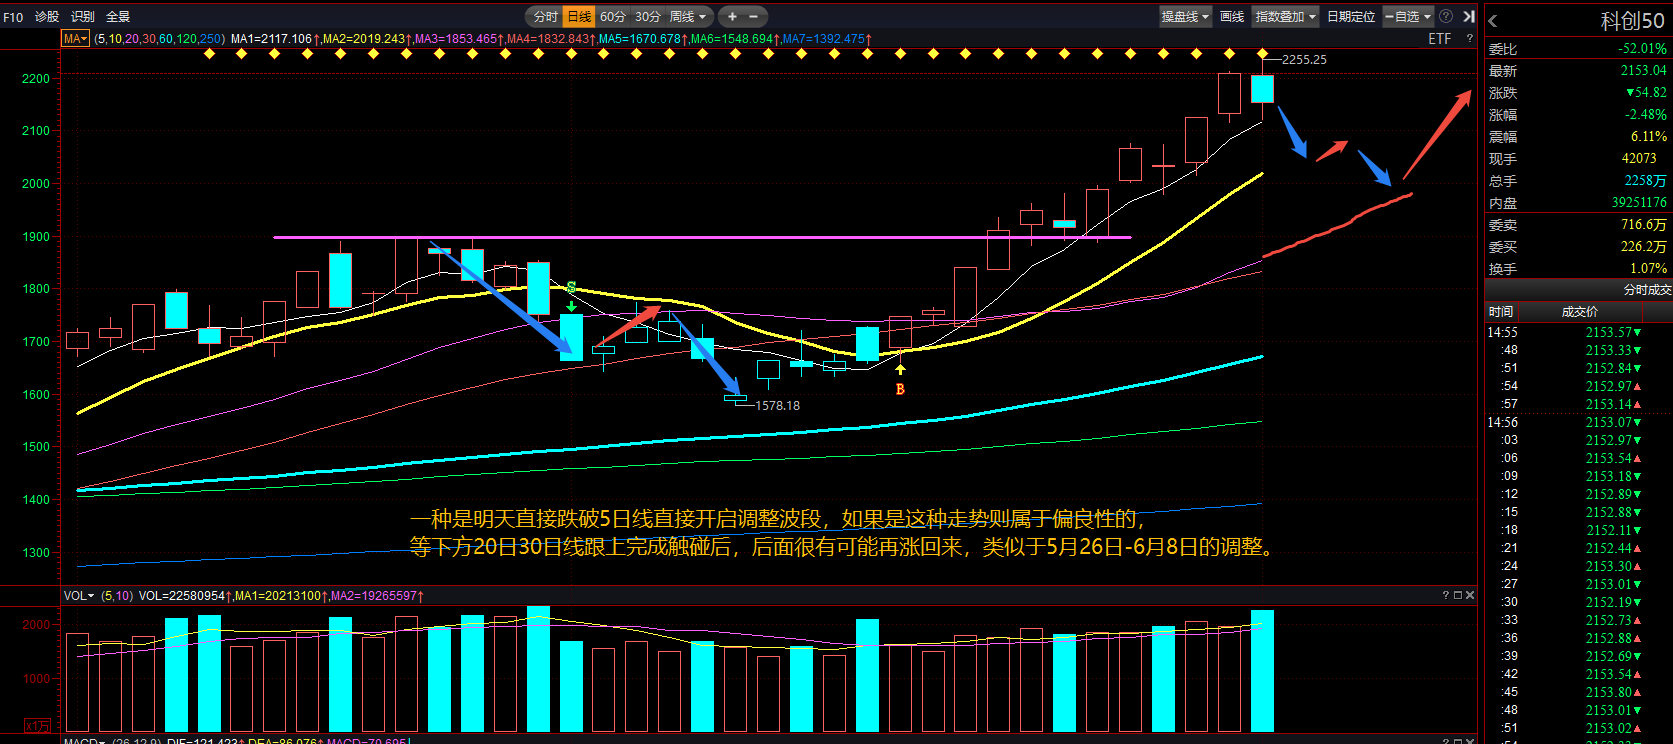Viewport: 1673px width, 744px height.
Task: Open the 诊股 stock diagnosis menu
Action: coord(47,16)
